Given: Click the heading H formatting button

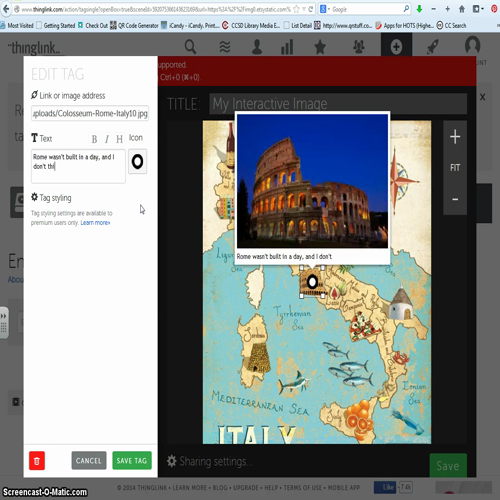Looking at the screenshot, I should (x=119, y=139).
